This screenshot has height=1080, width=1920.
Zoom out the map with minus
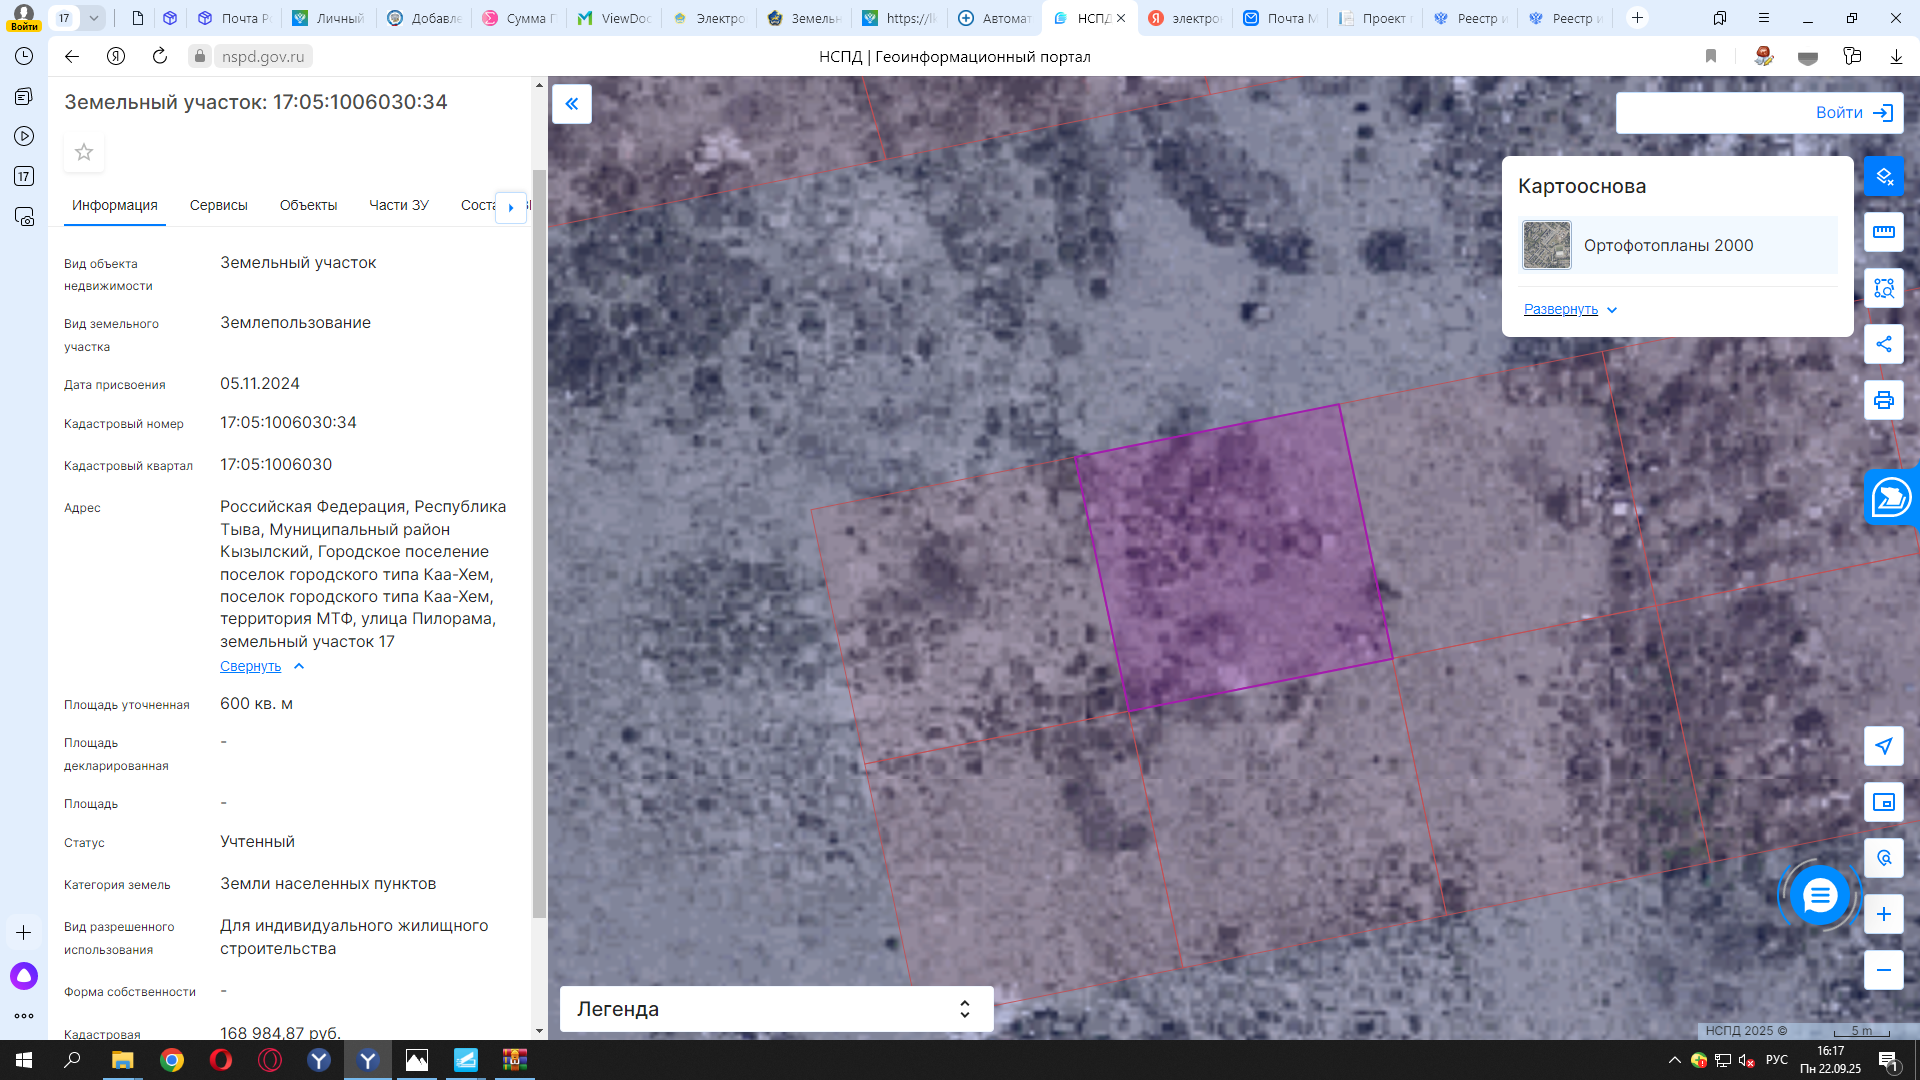(1883, 970)
